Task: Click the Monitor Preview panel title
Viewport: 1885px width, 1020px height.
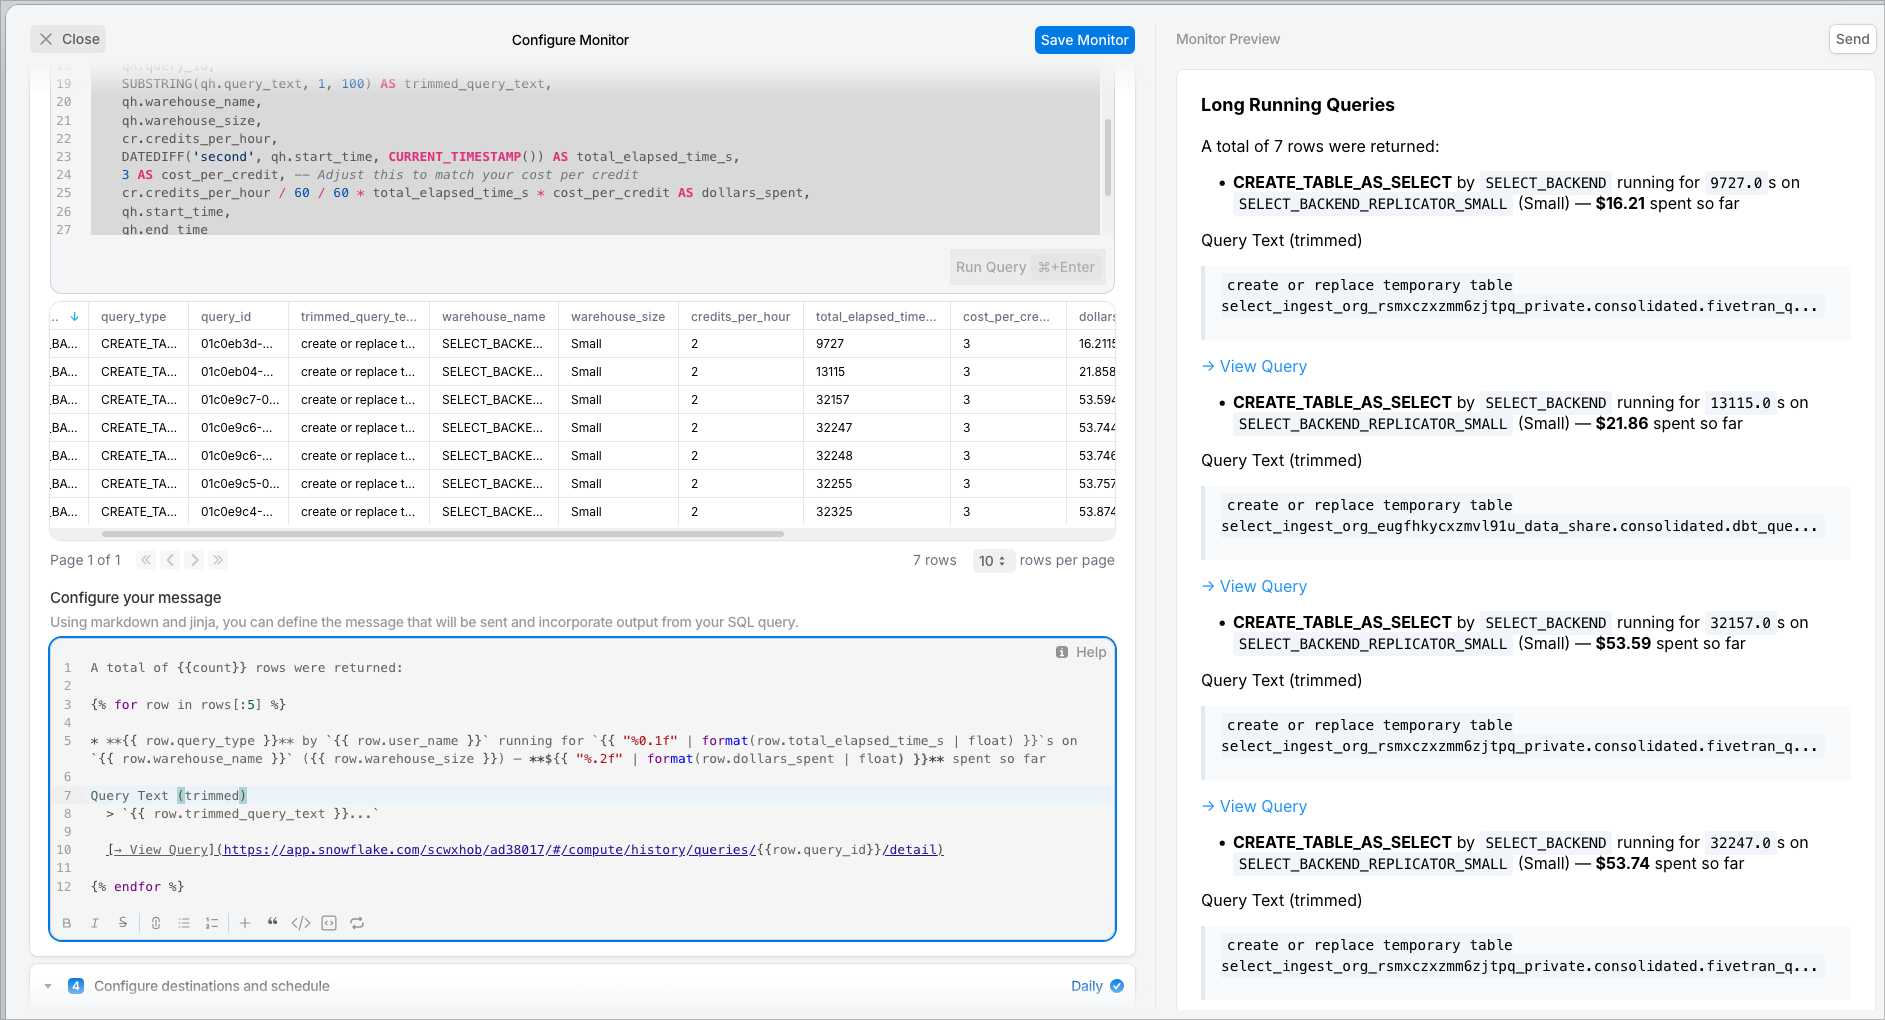Action: pyautogui.click(x=1228, y=39)
